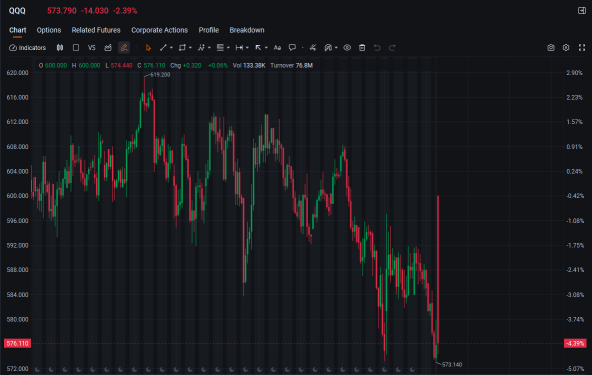
Task: Undo the last drawing action
Action: (x=377, y=48)
